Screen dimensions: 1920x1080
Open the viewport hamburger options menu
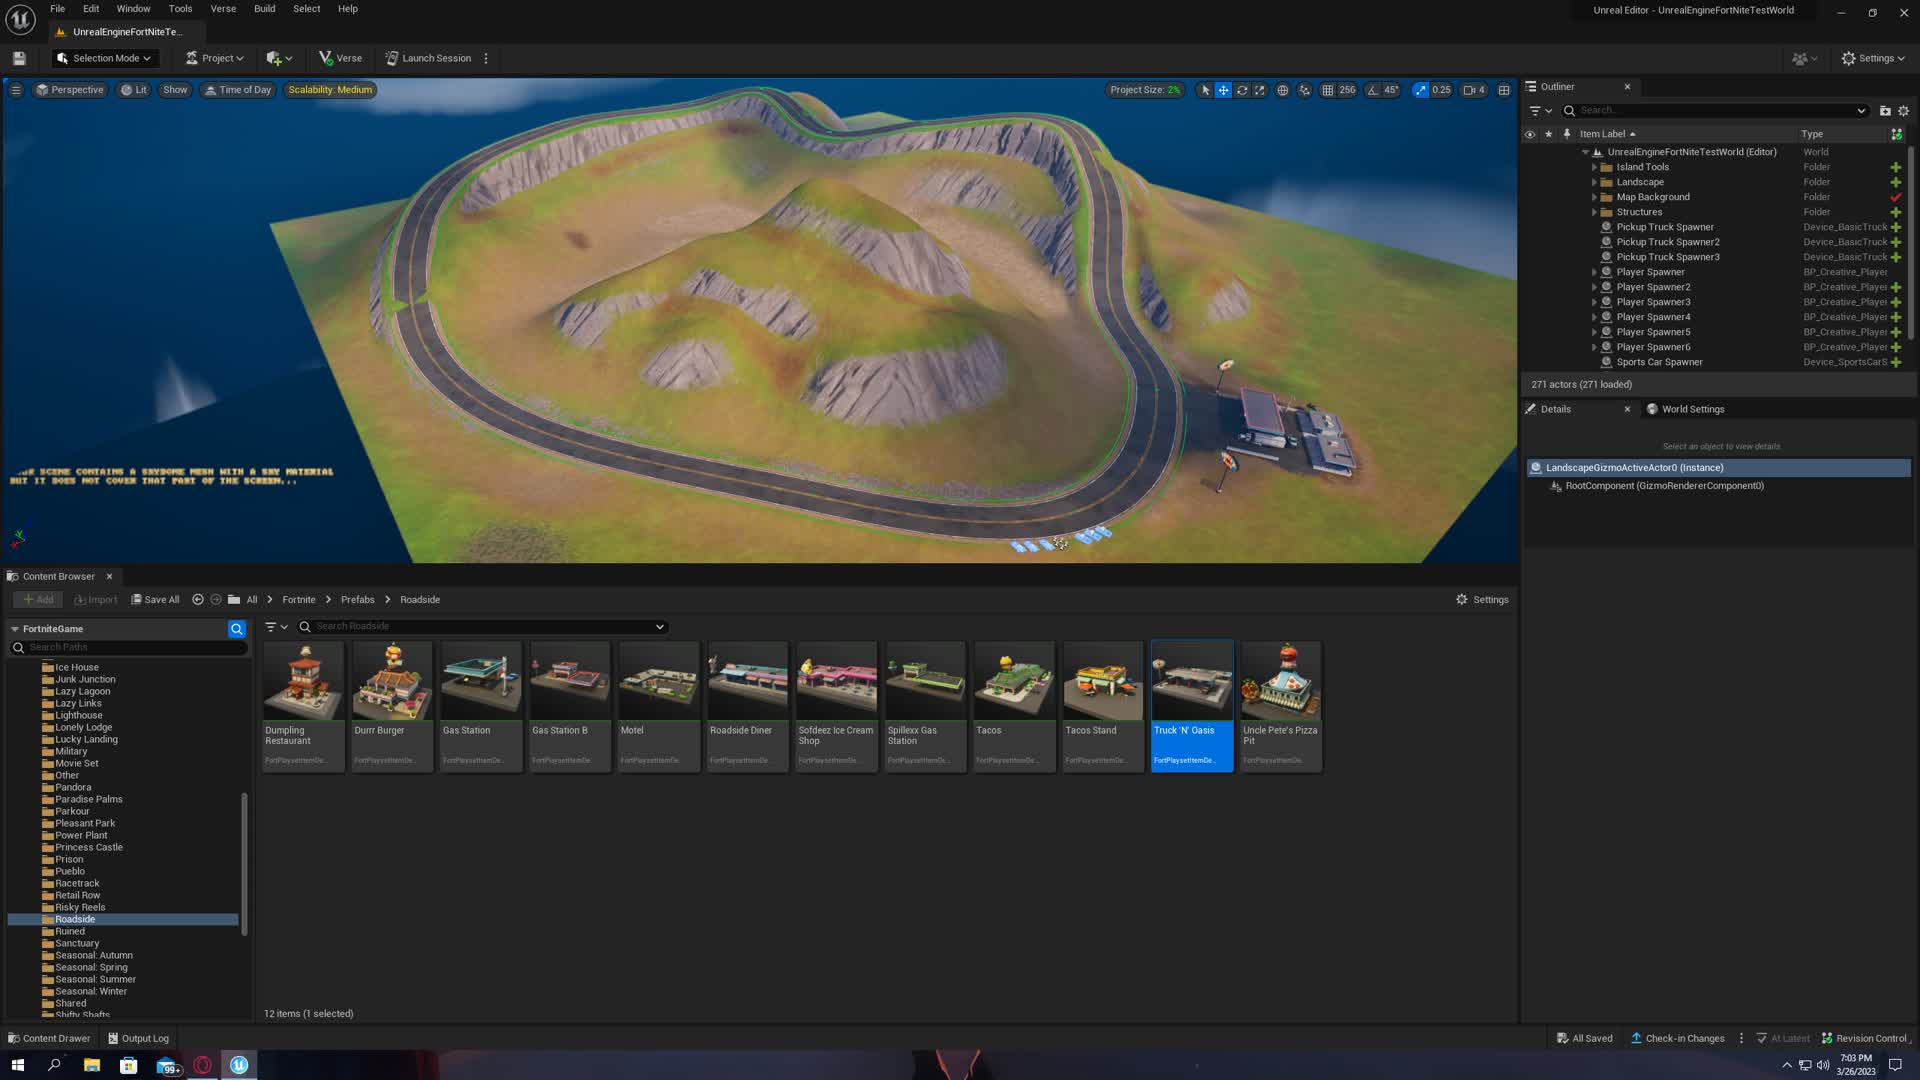tap(16, 90)
